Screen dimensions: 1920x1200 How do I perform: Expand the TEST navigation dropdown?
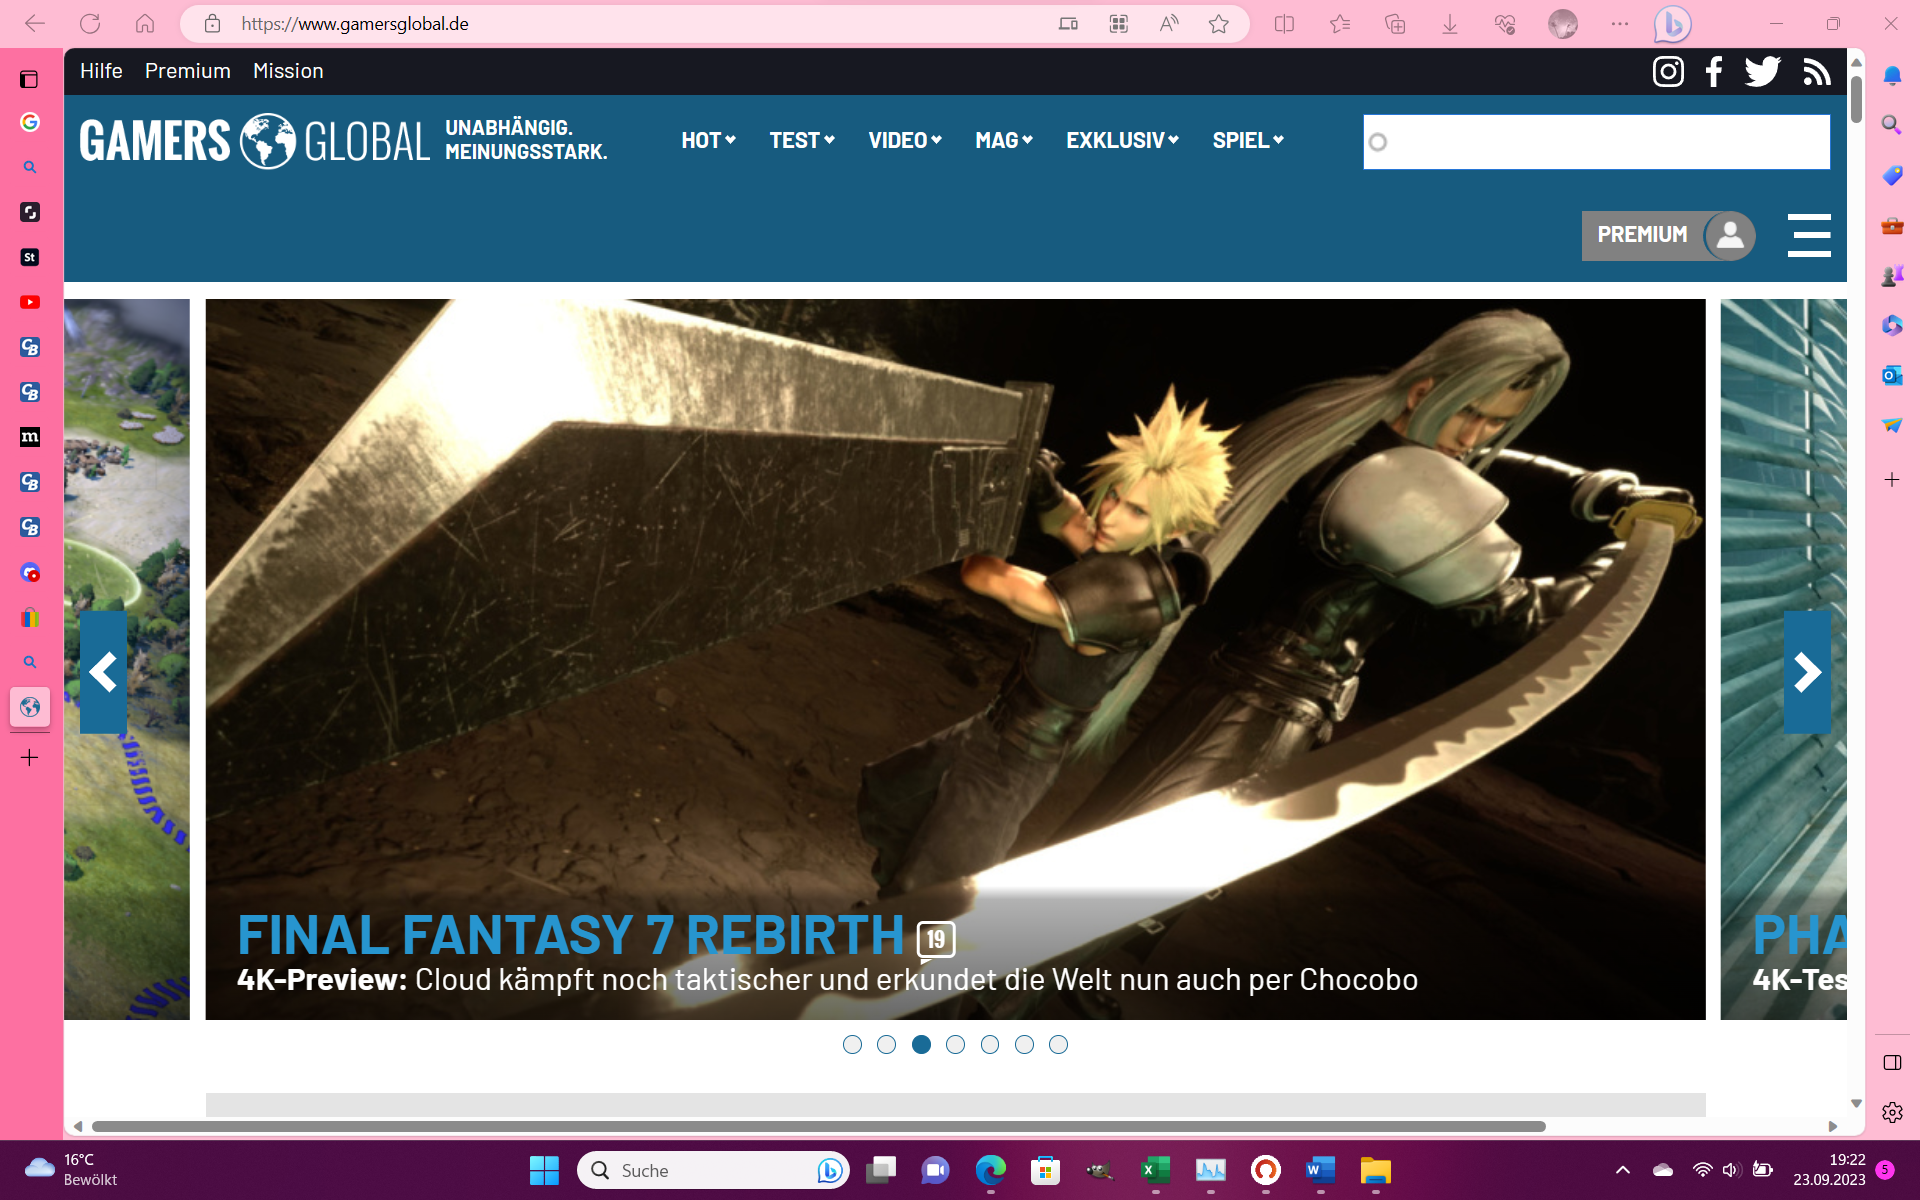click(x=800, y=140)
